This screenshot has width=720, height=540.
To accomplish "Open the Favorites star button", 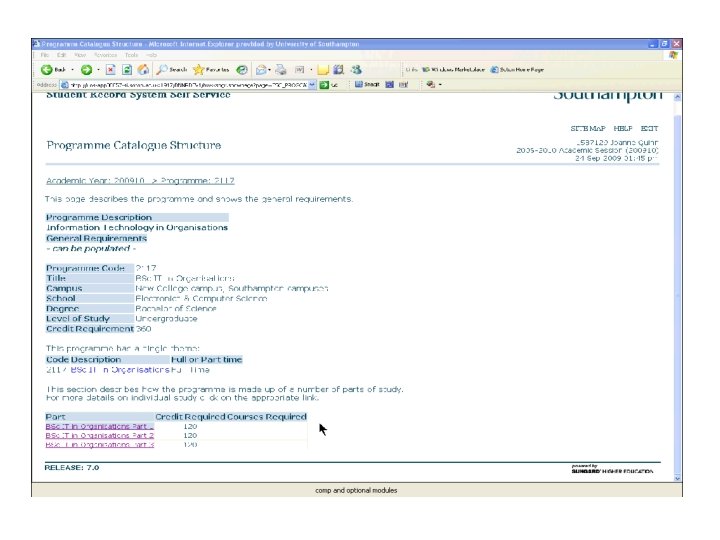I will point(211,70).
